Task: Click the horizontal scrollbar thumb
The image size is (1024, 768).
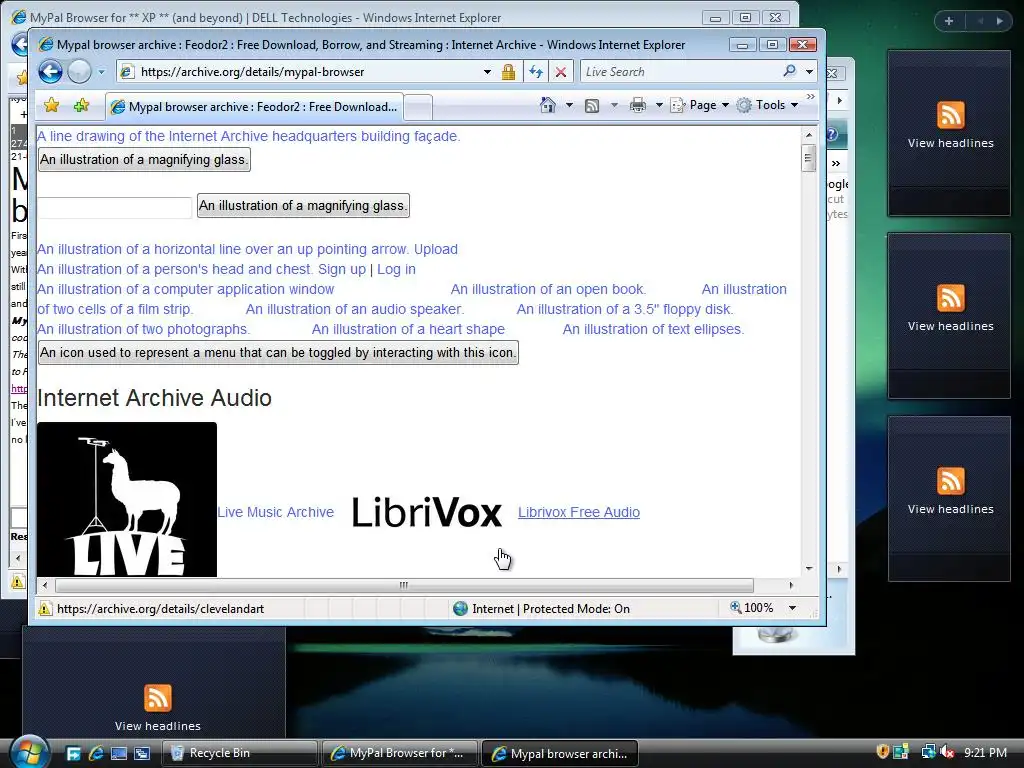Action: point(404,585)
